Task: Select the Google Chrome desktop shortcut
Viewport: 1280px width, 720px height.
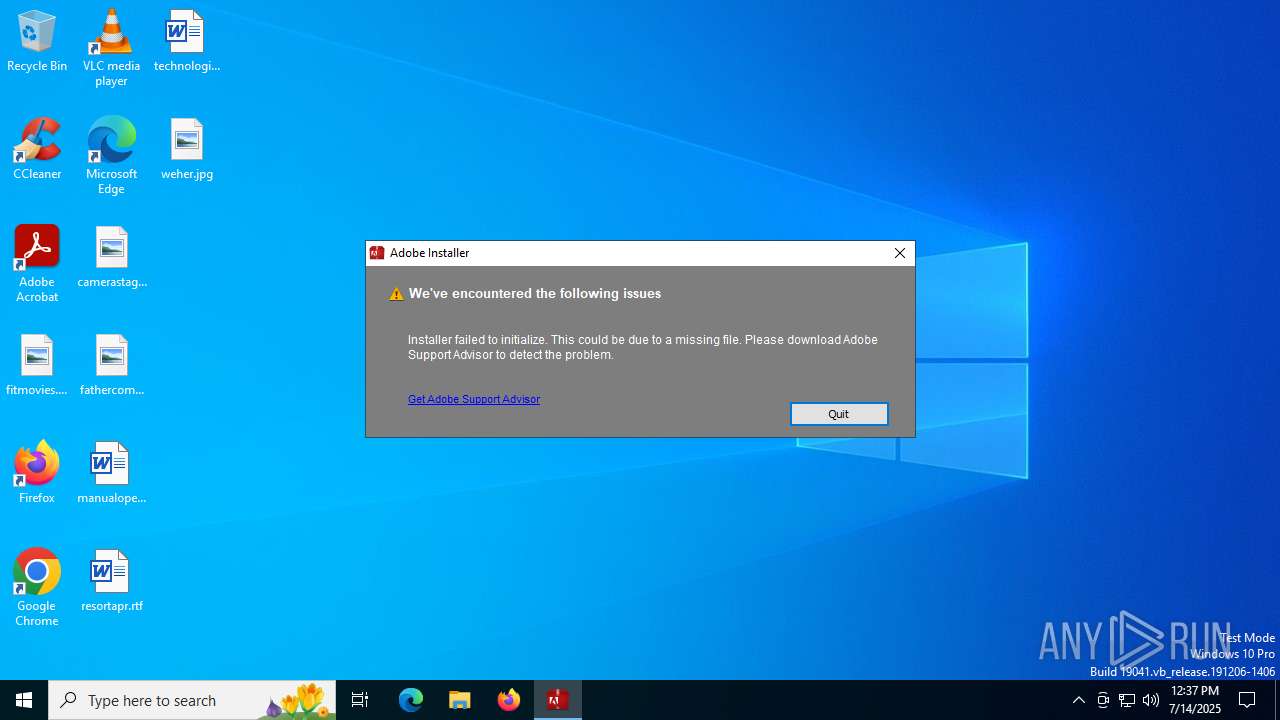Action: (x=37, y=587)
